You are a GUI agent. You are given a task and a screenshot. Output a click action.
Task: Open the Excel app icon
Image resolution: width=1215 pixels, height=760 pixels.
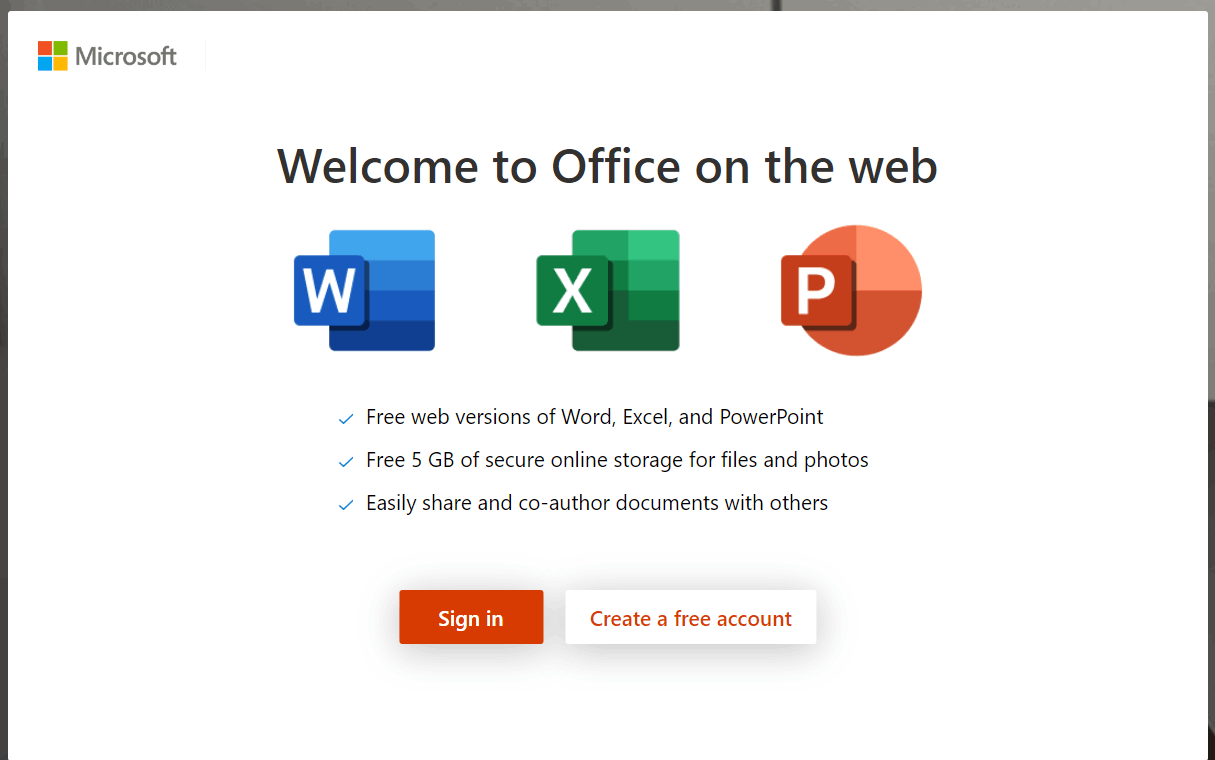pyautogui.click(x=608, y=290)
